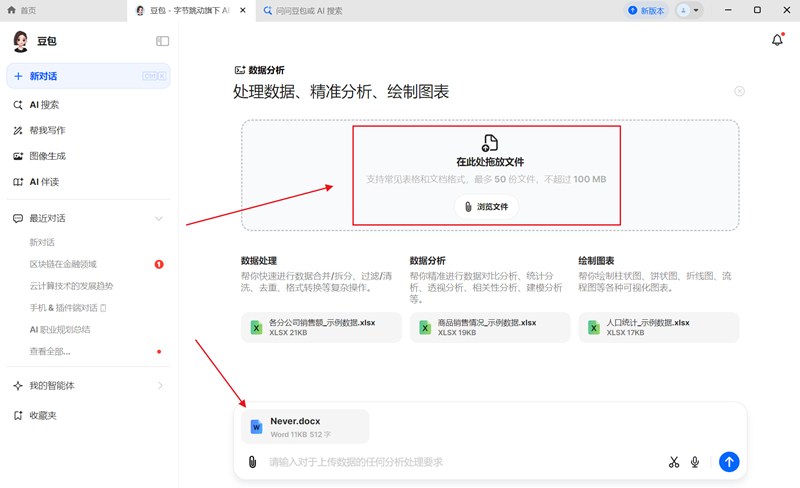This screenshot has height=488, width=800.
Task: Open the user account dropdown in title bar
Action: [689, 10]
